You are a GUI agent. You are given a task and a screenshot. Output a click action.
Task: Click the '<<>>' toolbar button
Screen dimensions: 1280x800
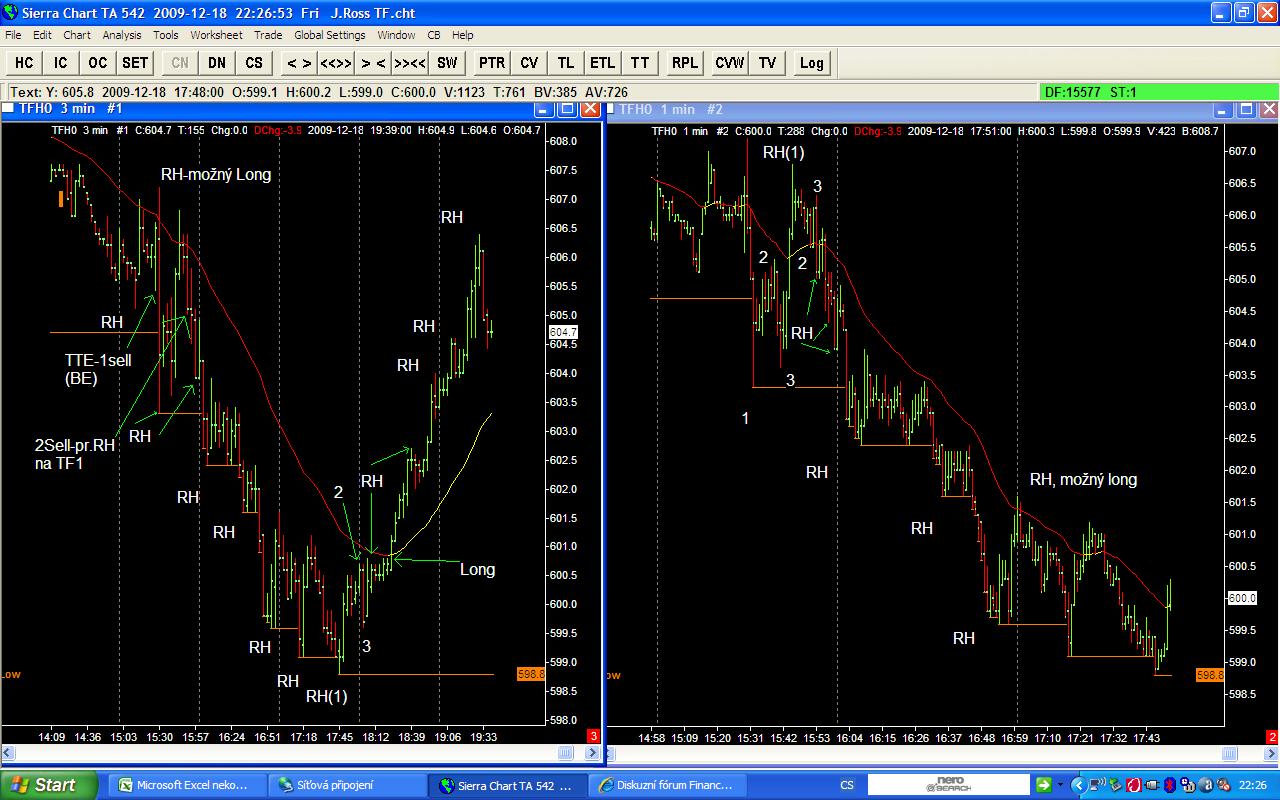pyautogui.click(x=336, y=63)
